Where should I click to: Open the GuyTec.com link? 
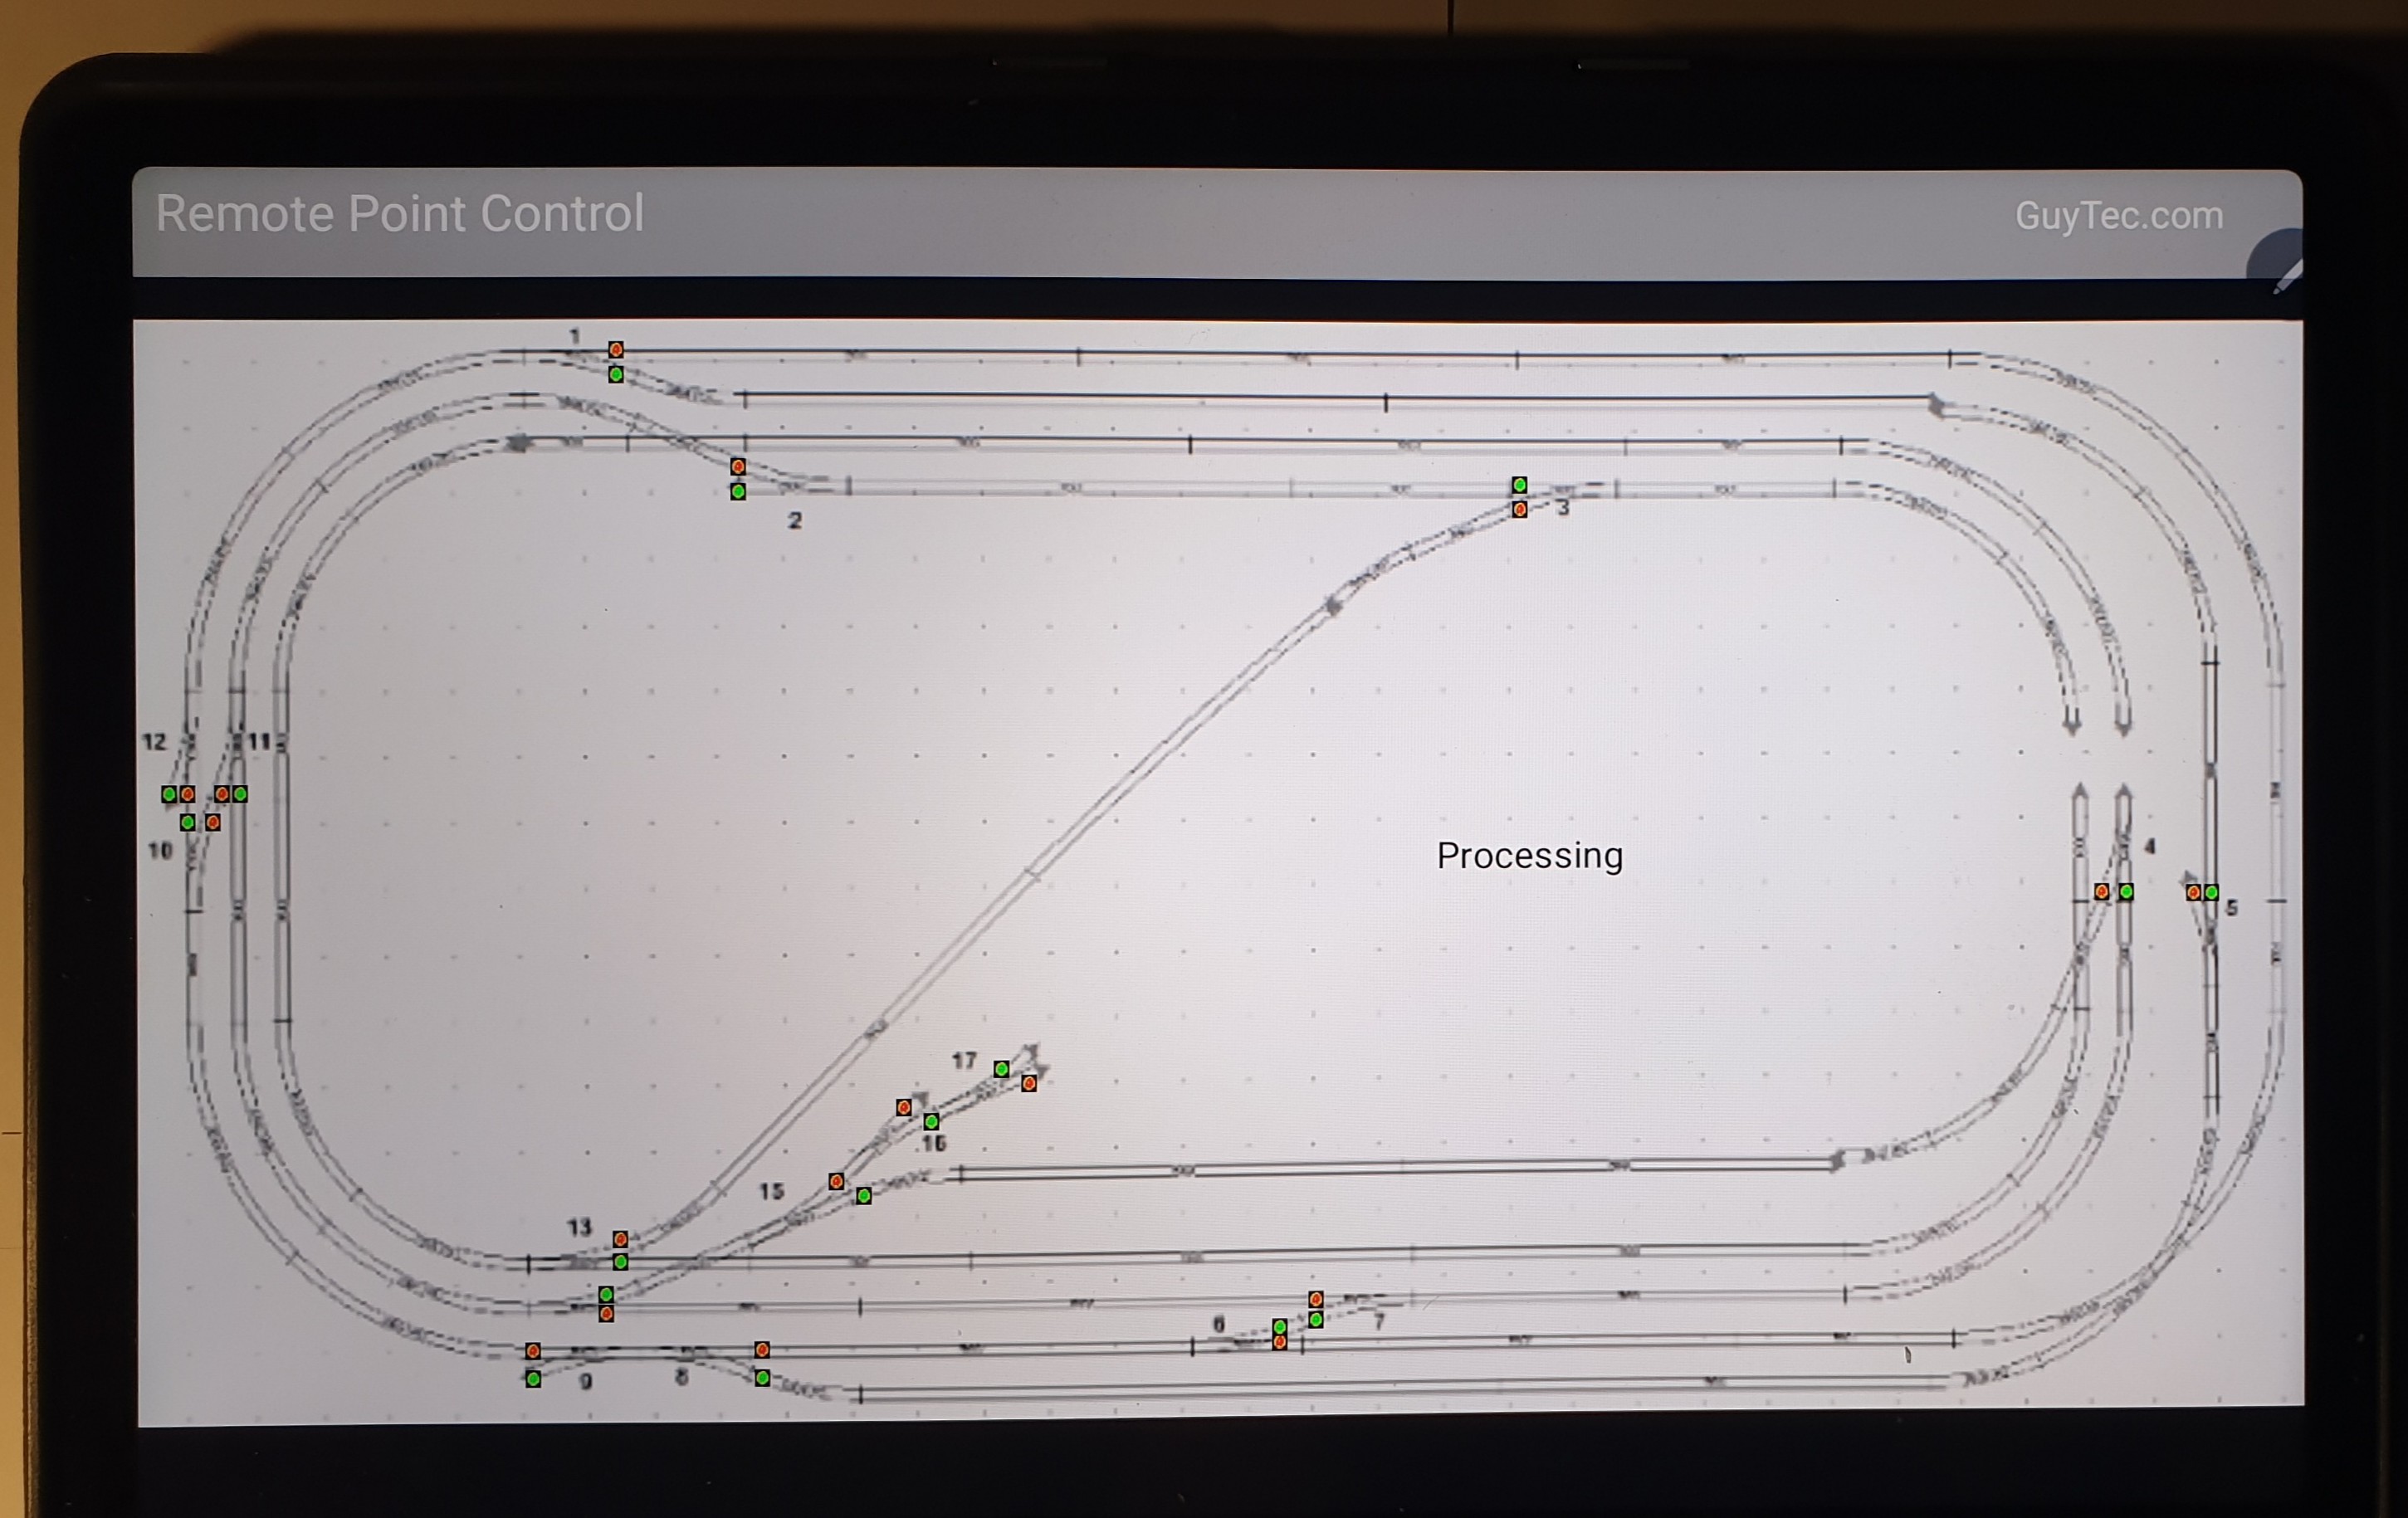point(2119,216)
